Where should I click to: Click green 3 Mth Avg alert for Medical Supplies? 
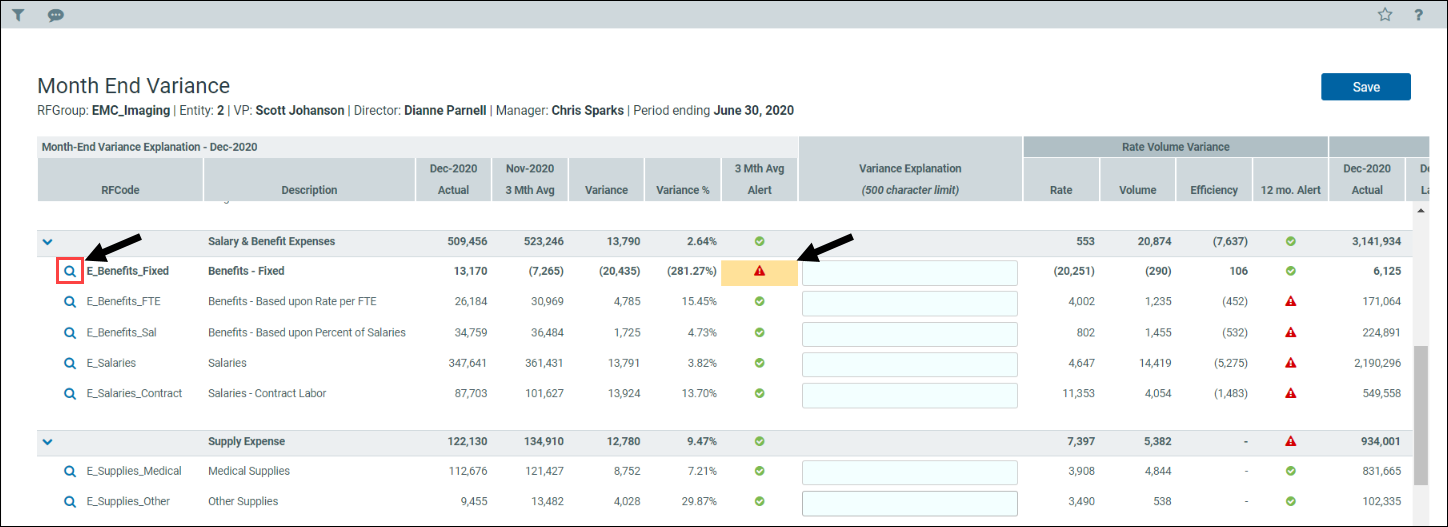point(759,471)
